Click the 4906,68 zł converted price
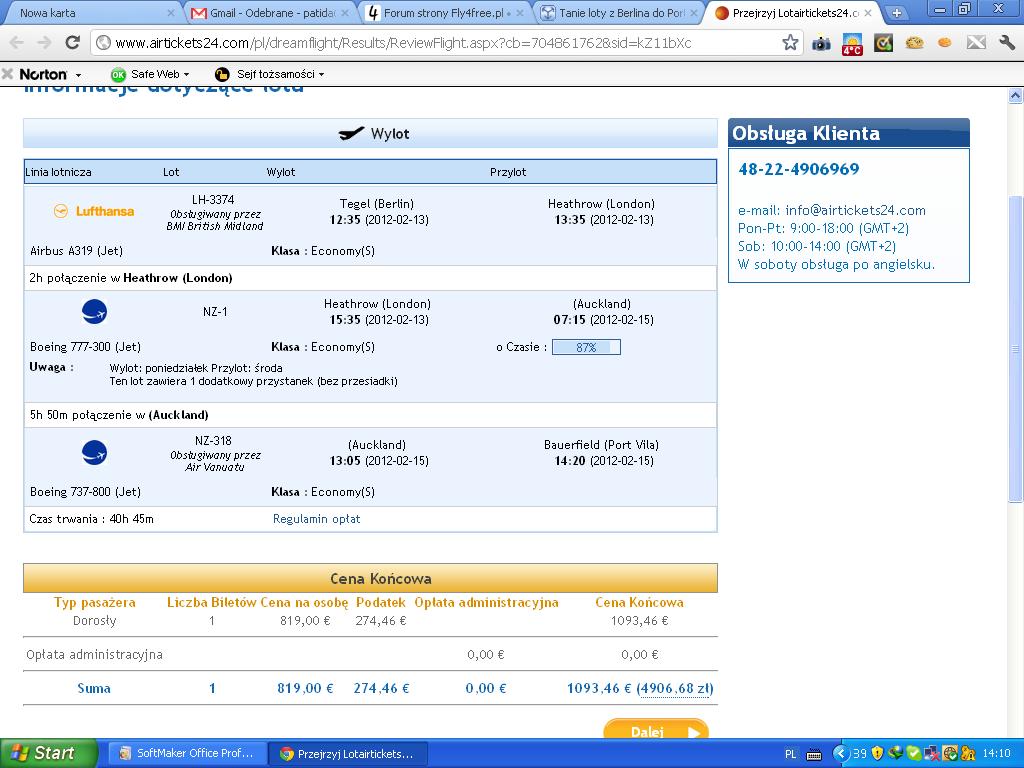This screenshot has width=1024, height=768. [x=676, y=688]
